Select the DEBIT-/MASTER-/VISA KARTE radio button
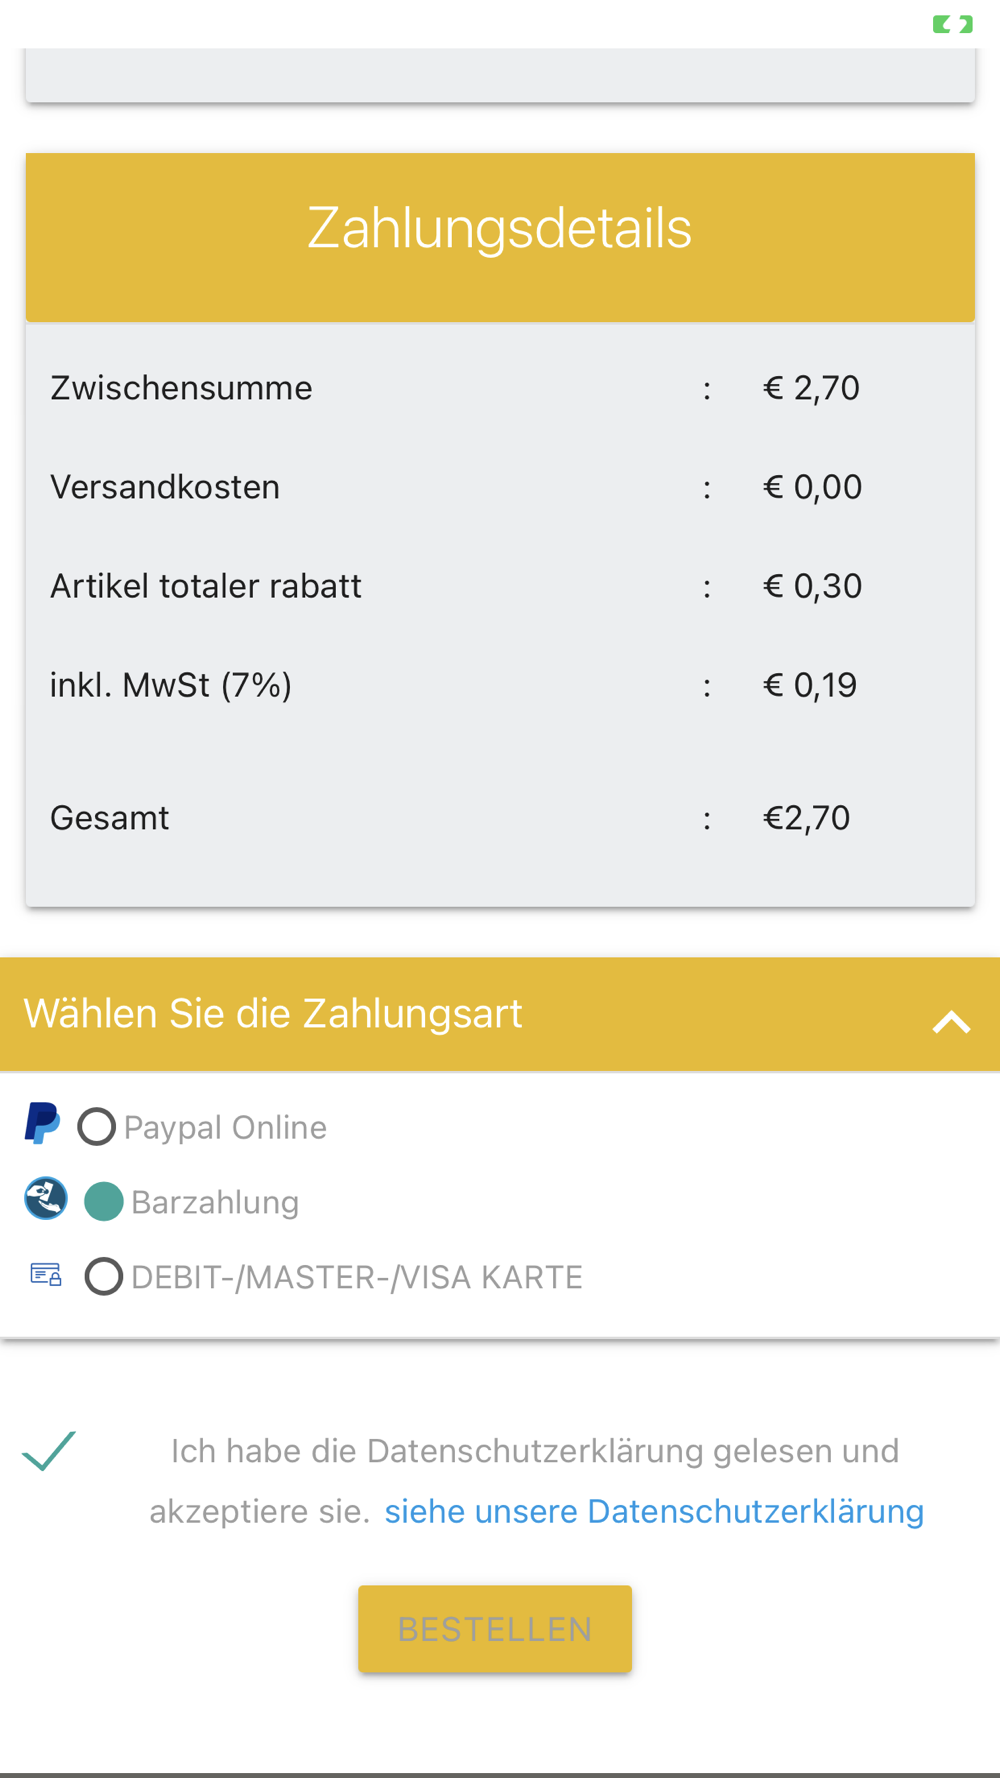 (x=104, y=1277)
